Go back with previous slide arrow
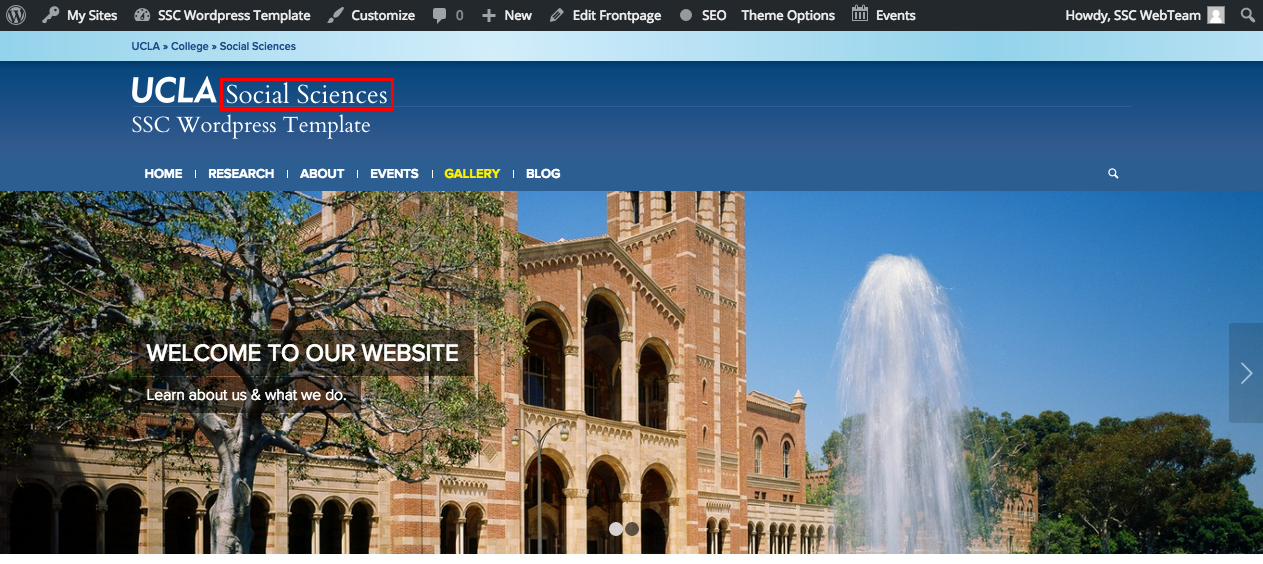 point(15,373)
